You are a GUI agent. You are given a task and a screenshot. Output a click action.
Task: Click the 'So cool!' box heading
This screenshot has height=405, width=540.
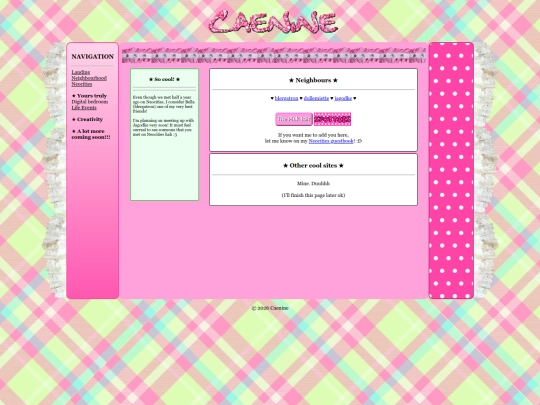click(164, 79)
